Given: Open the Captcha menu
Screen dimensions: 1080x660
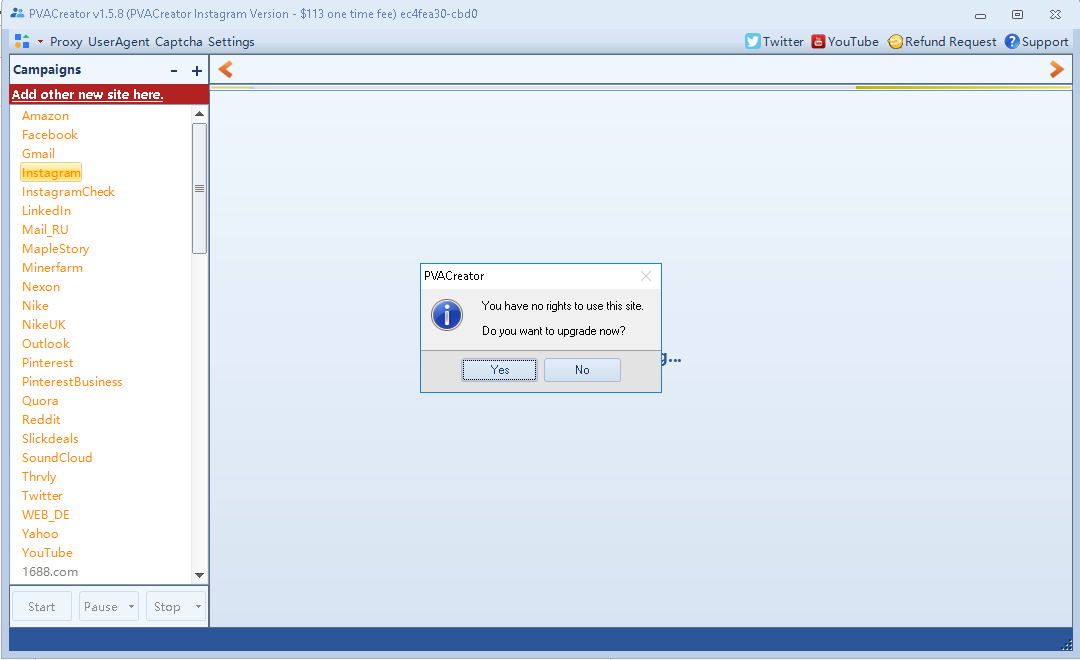Looking at the screenshot, I should 179,42.
